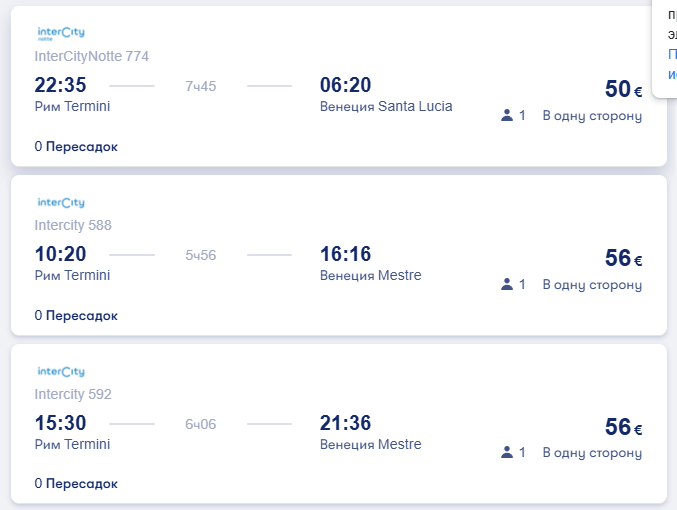Expand transfers info on the 22:35 train
This screenshot has width=677, height=510.
(76, 147)
